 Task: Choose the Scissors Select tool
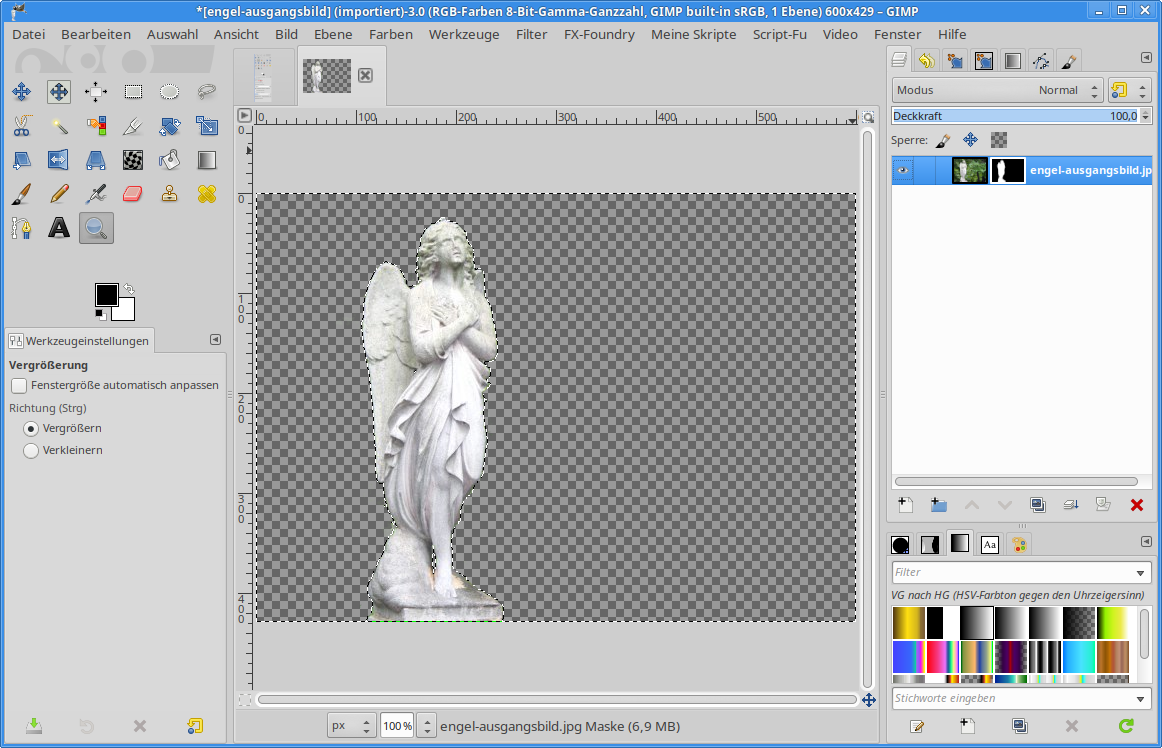pos(22,126)
